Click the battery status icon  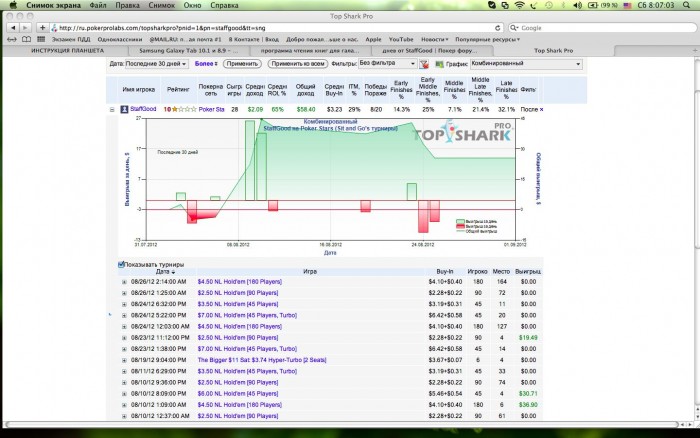pos(593,5)
